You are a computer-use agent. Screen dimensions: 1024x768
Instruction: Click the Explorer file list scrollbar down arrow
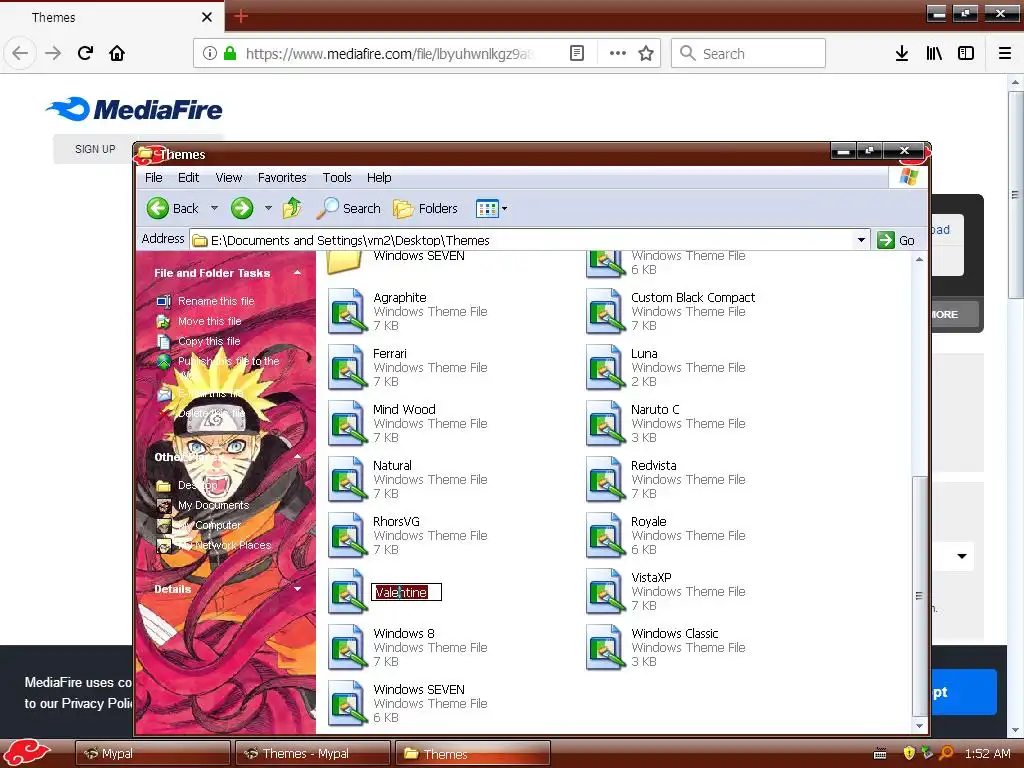920,726
